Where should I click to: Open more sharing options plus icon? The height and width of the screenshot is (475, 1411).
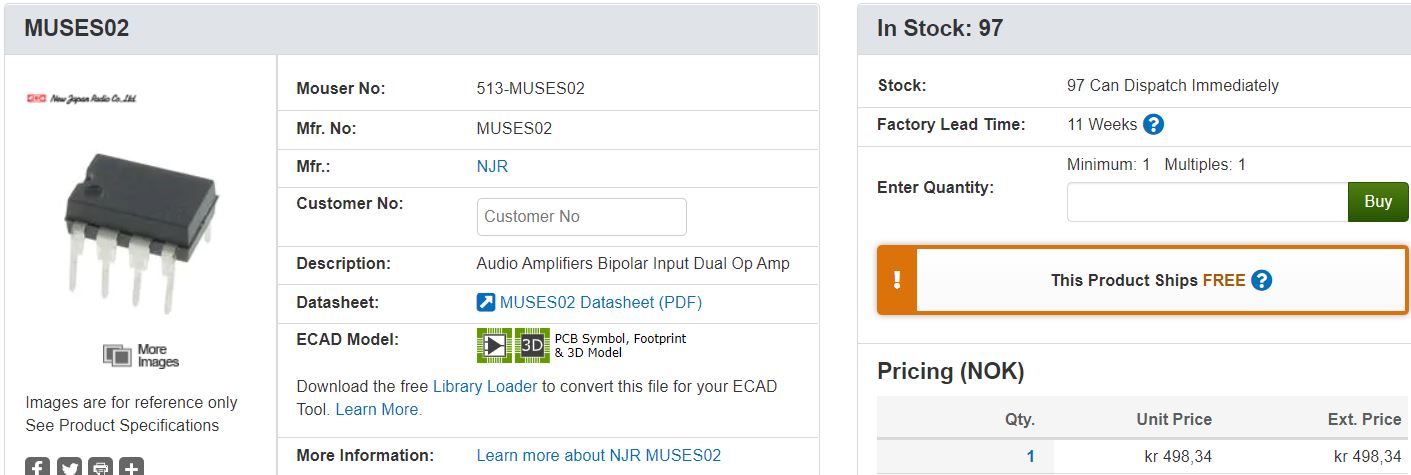132,467
